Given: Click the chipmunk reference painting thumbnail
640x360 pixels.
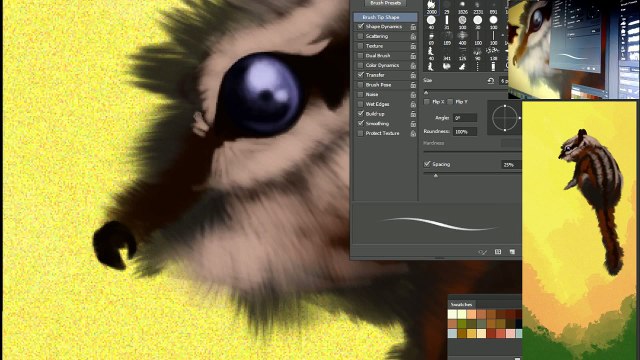Looking at the screenshot, I should click(579, 231).
